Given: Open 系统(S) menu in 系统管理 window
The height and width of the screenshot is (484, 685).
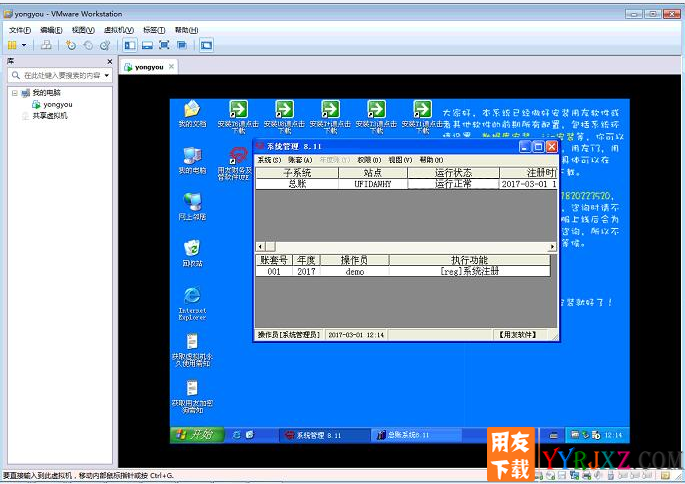Looking at the screenshot, I should (269, 160).
